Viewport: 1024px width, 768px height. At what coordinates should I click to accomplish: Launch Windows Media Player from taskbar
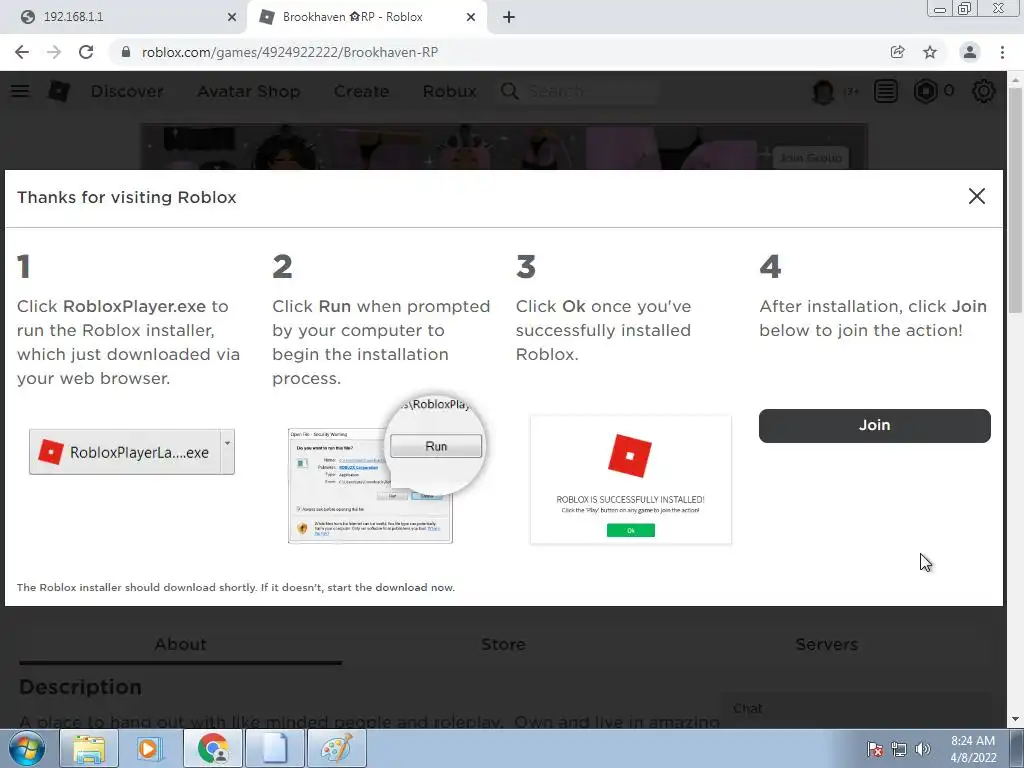[150, 748]
